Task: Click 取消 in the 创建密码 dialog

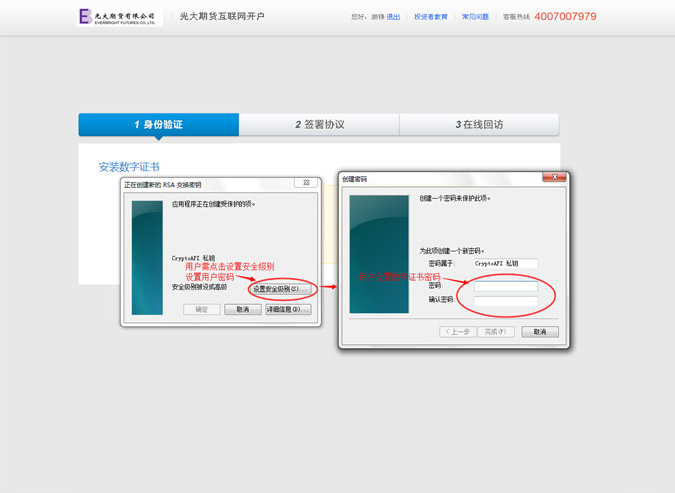Action: click(540, 332)
